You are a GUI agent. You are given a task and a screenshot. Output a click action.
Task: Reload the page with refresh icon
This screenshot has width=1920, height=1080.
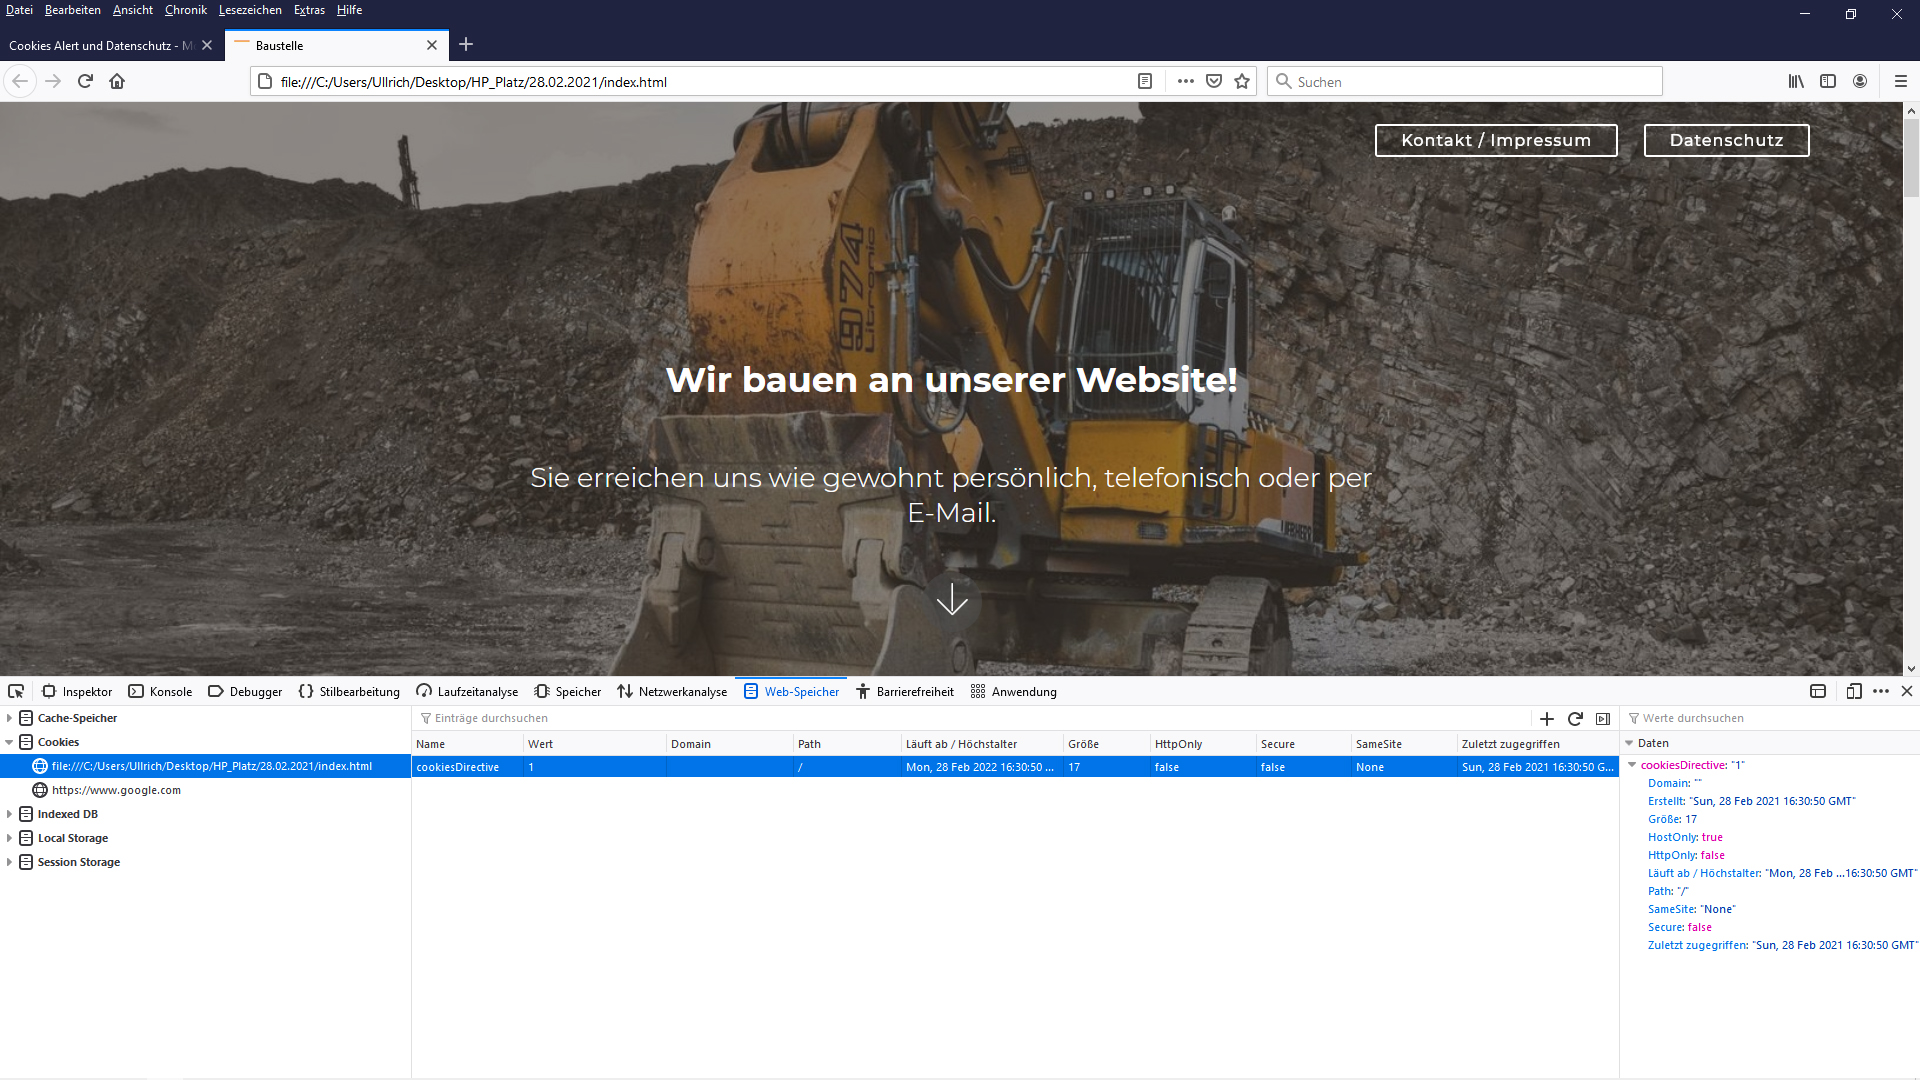pos(85,82)
